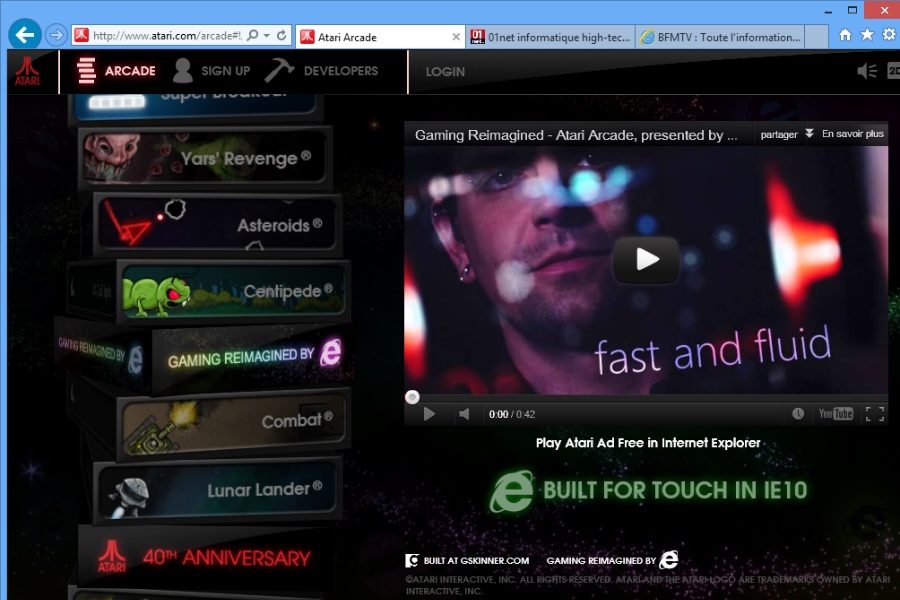Screen dimensions: 900x600
Task: Close the Atari Arcade tab
Action: [456, 37]
